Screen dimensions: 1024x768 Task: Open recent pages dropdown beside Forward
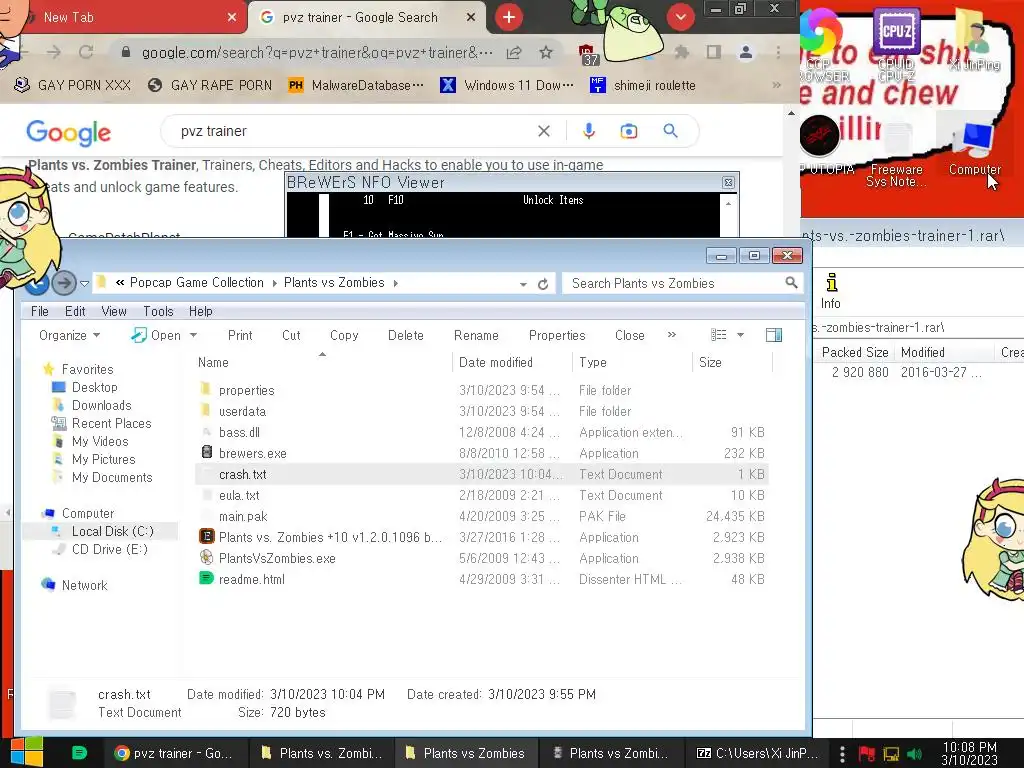[84, 283]
